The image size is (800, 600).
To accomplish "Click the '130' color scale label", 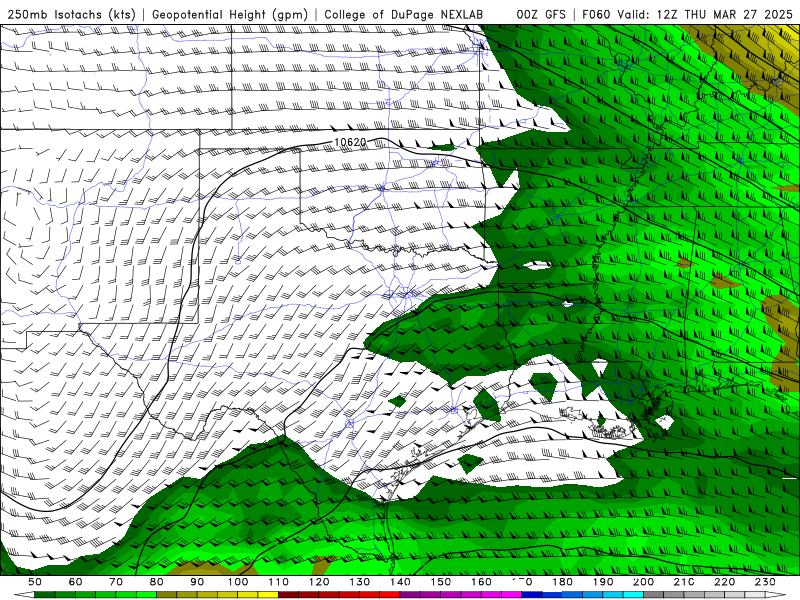I will [x=359, y=582].
